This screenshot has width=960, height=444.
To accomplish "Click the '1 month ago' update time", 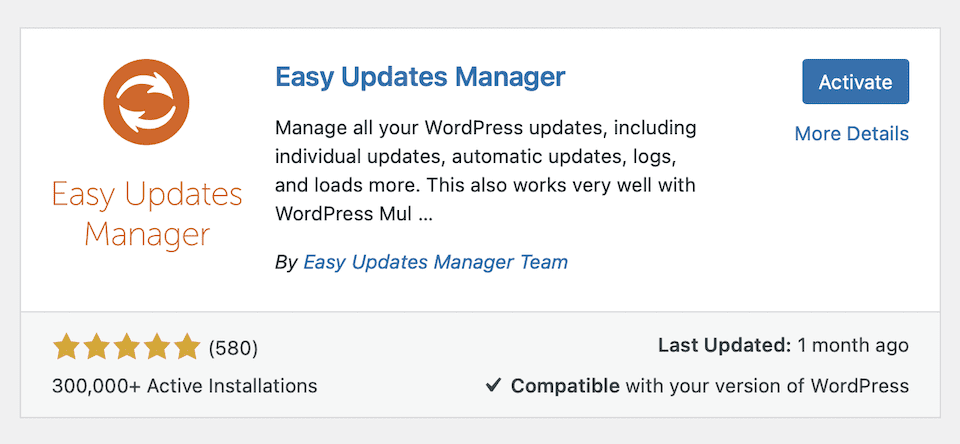I will [x=853, y=345].
